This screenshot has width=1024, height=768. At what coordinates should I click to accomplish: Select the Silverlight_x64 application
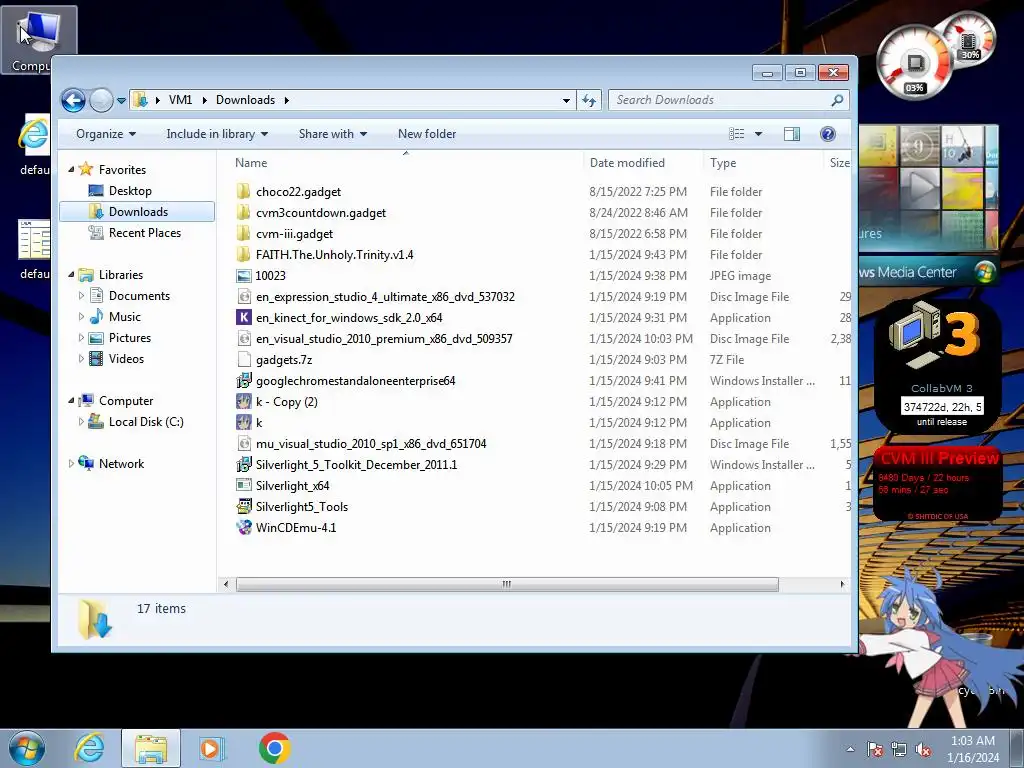[293, 486]
